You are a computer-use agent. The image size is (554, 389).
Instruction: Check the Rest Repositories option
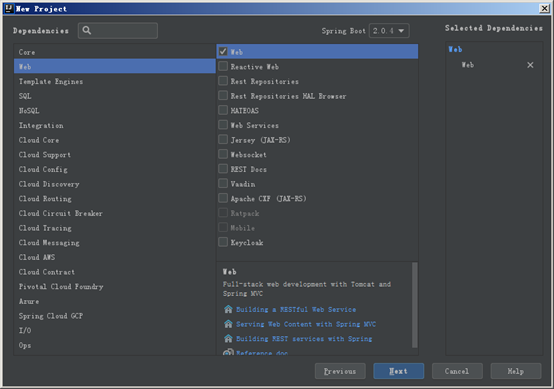[x=223, y=81]
